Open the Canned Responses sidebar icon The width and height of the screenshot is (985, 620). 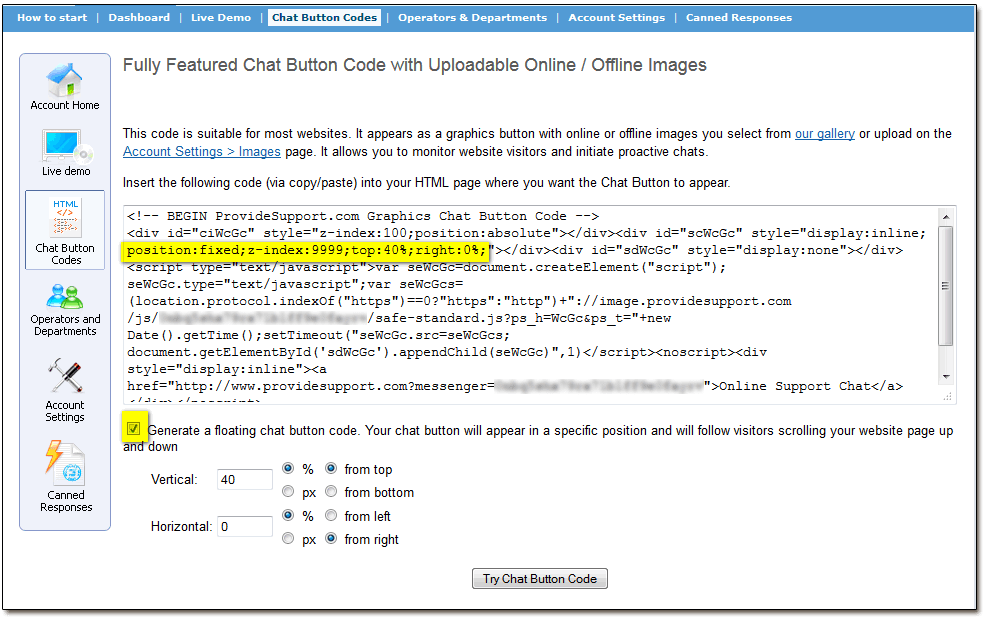tap(65, 477)
